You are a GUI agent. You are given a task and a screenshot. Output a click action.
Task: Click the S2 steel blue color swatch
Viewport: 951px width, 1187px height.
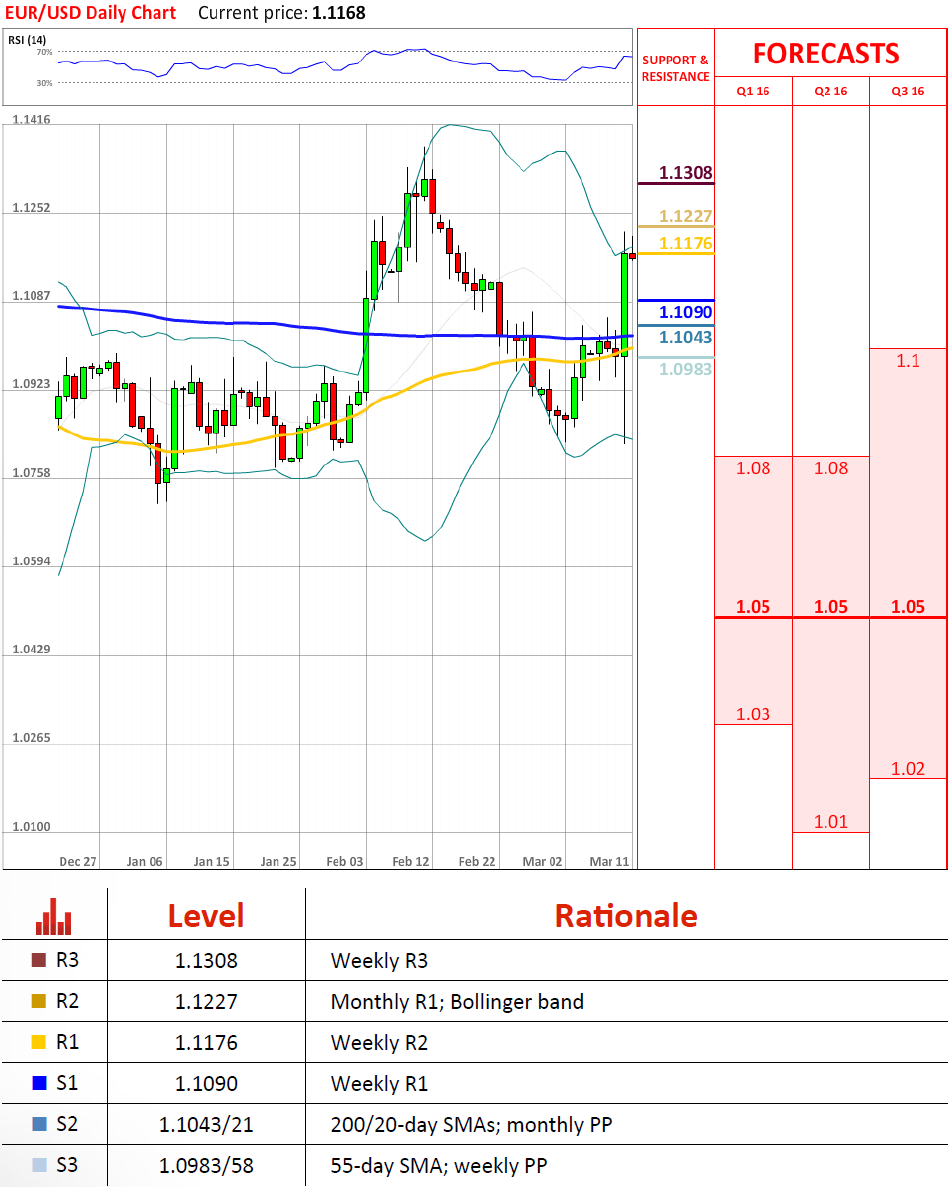pyautogui.click(x=39, y=1123)
